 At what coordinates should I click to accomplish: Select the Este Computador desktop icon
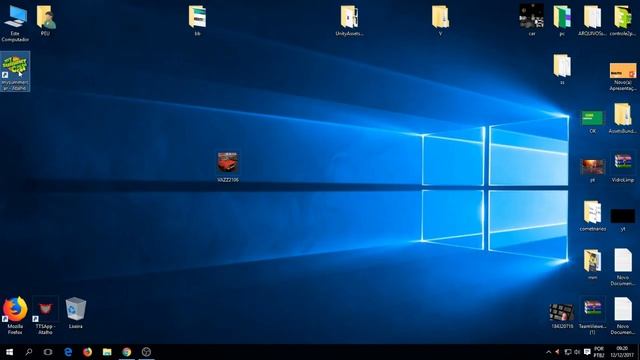click(15, 23)
